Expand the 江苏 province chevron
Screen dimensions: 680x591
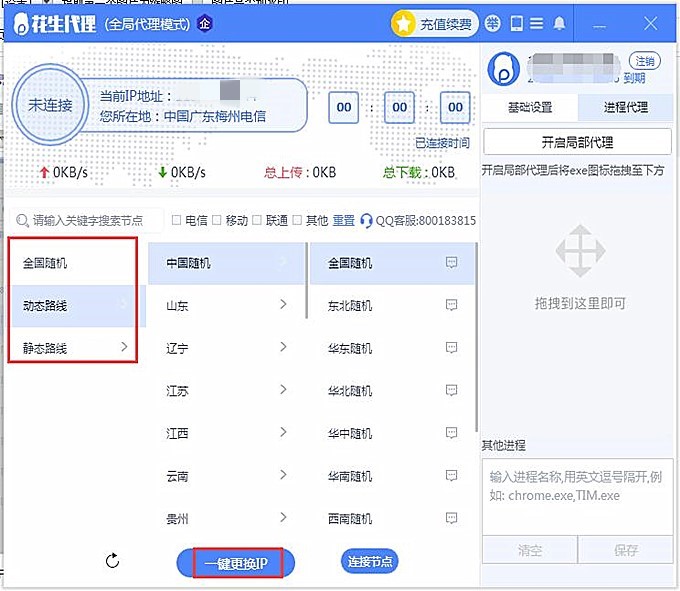(283, 389)
